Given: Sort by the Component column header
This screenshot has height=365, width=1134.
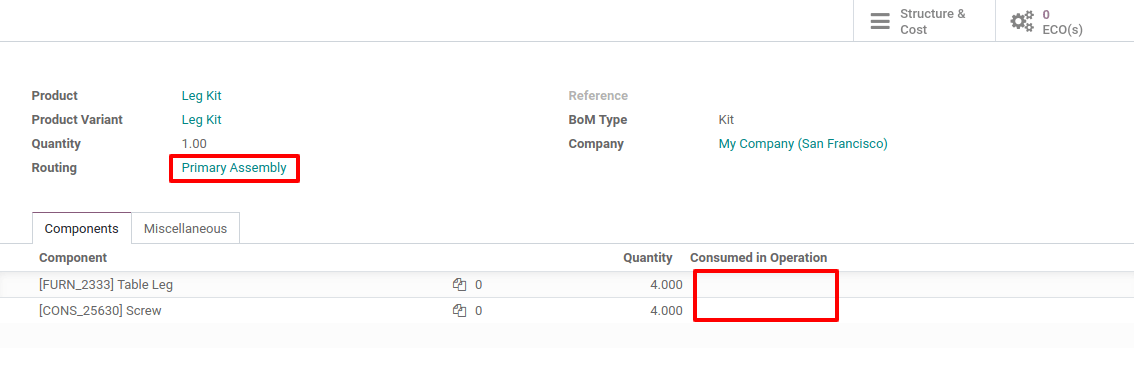Looking at the screenshot, I should click(73, 257).
